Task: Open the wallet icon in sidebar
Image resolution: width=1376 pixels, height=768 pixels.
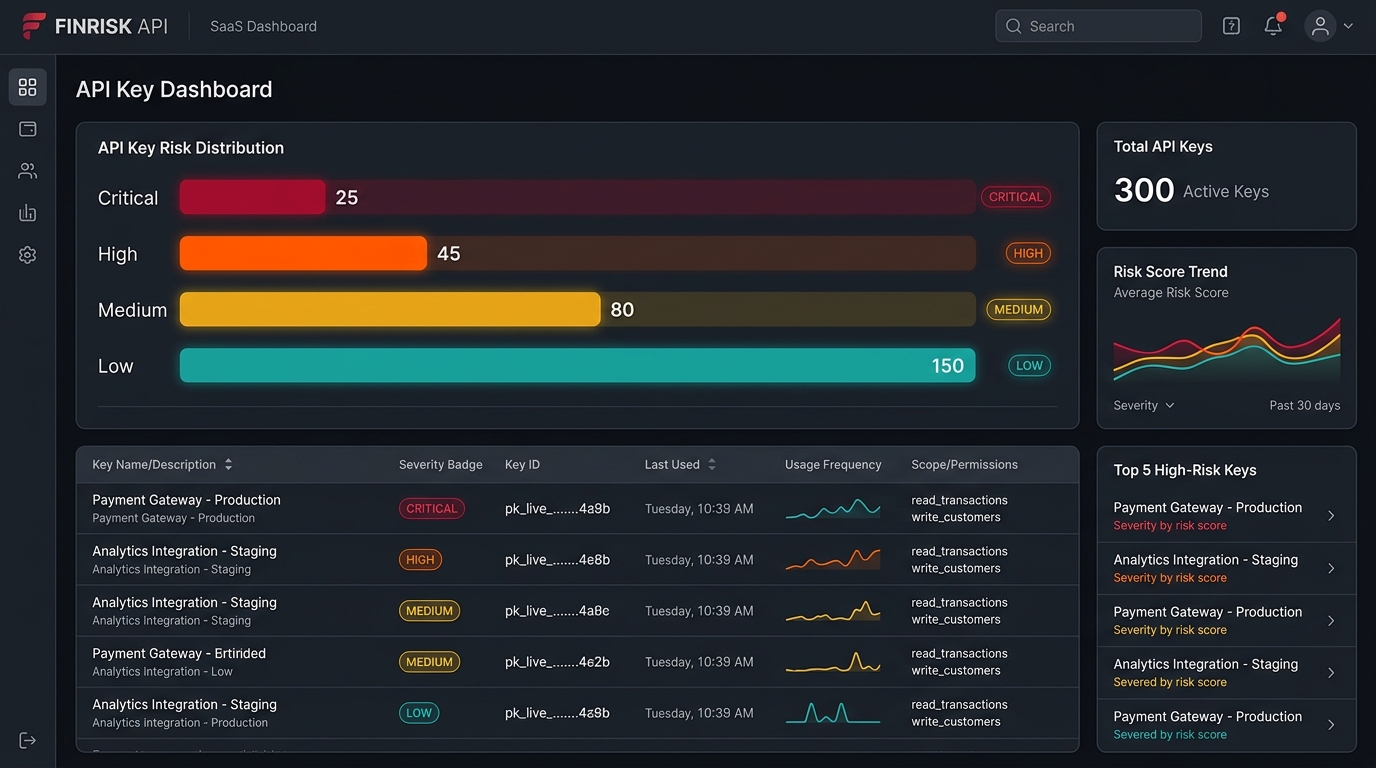Action: [x=28, y=129]
